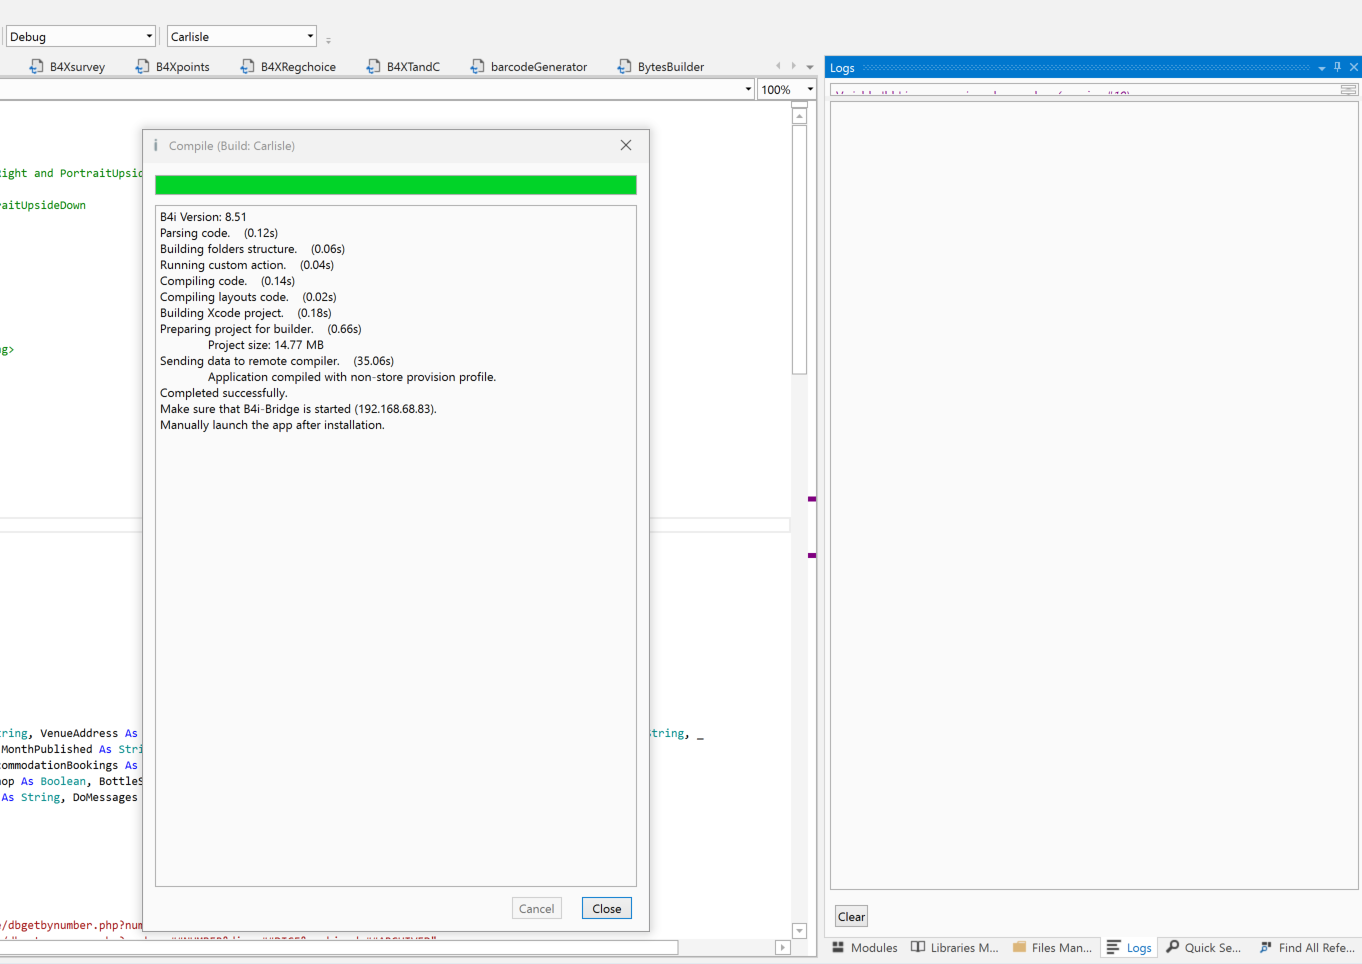Open the Files Manager tab
1362x964 pixels.
point(1052,948)
